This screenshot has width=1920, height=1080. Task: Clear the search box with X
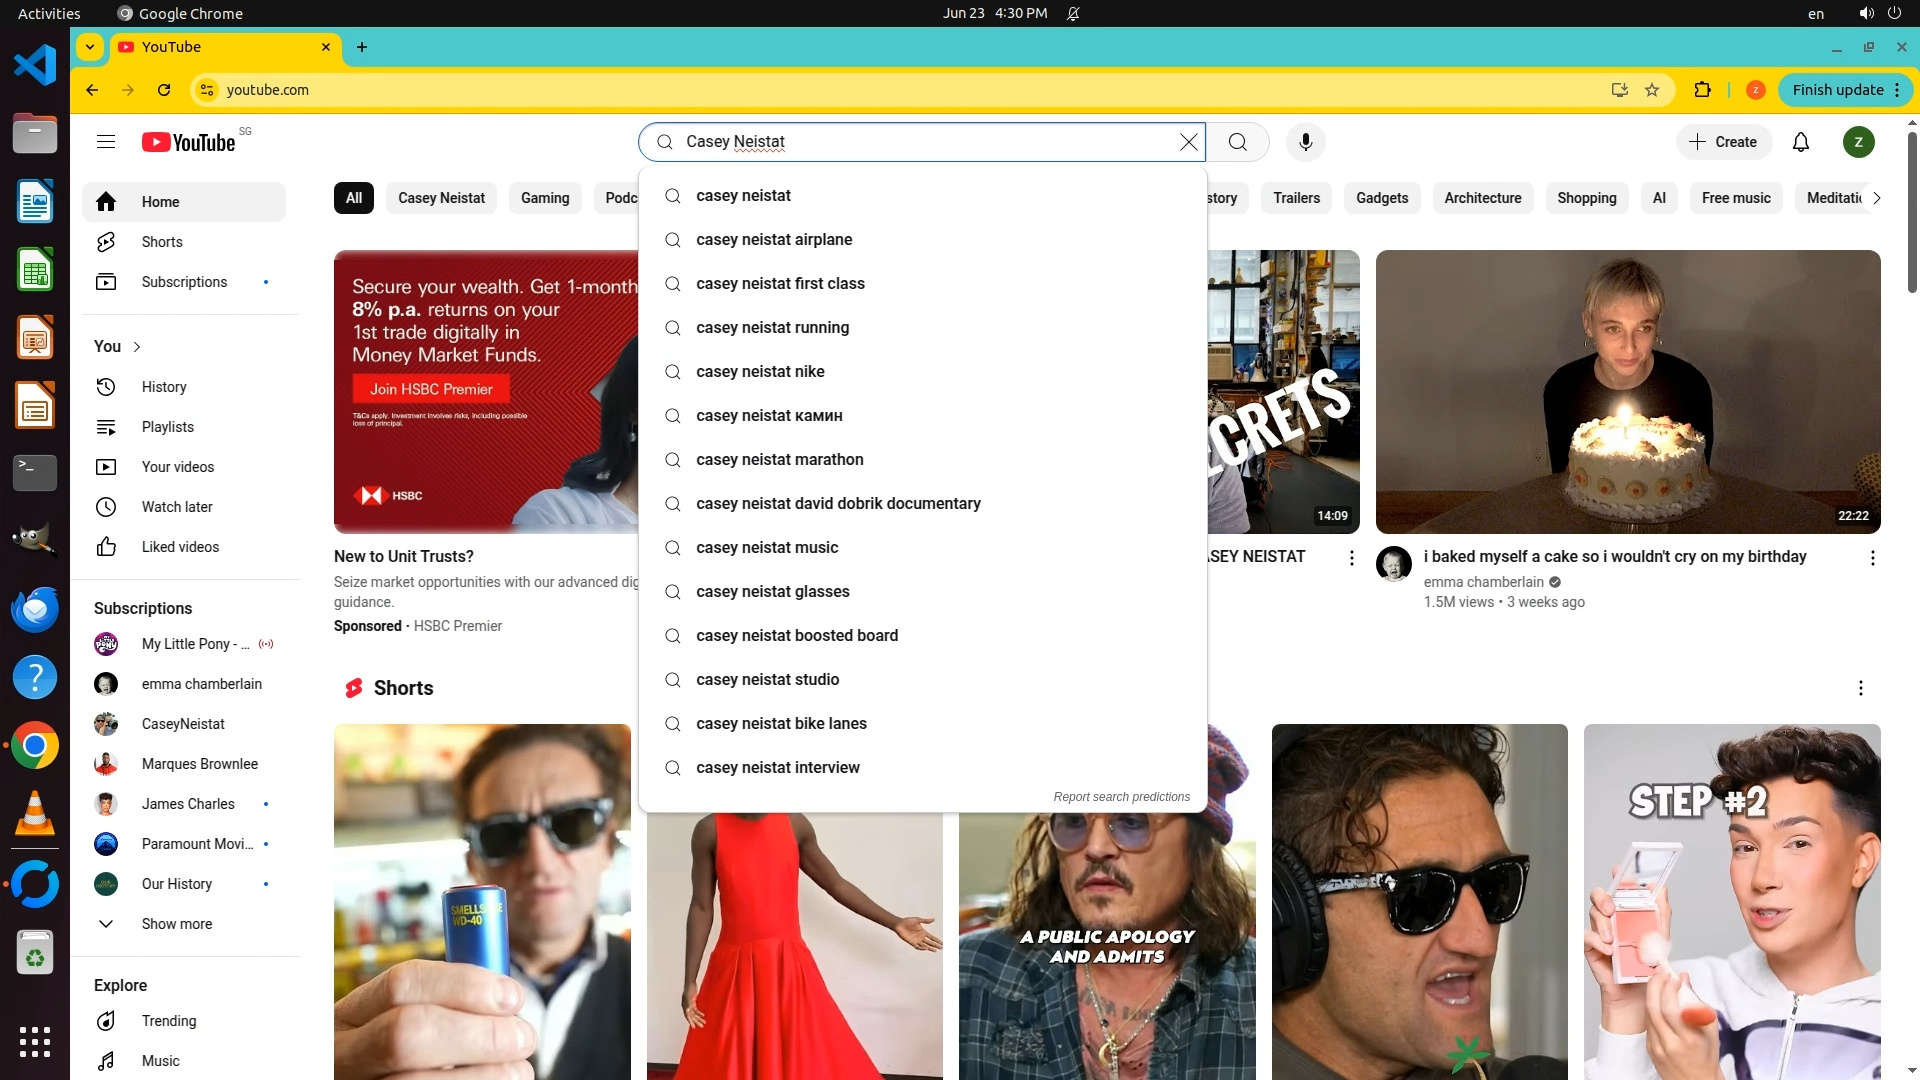(1188, 142)
